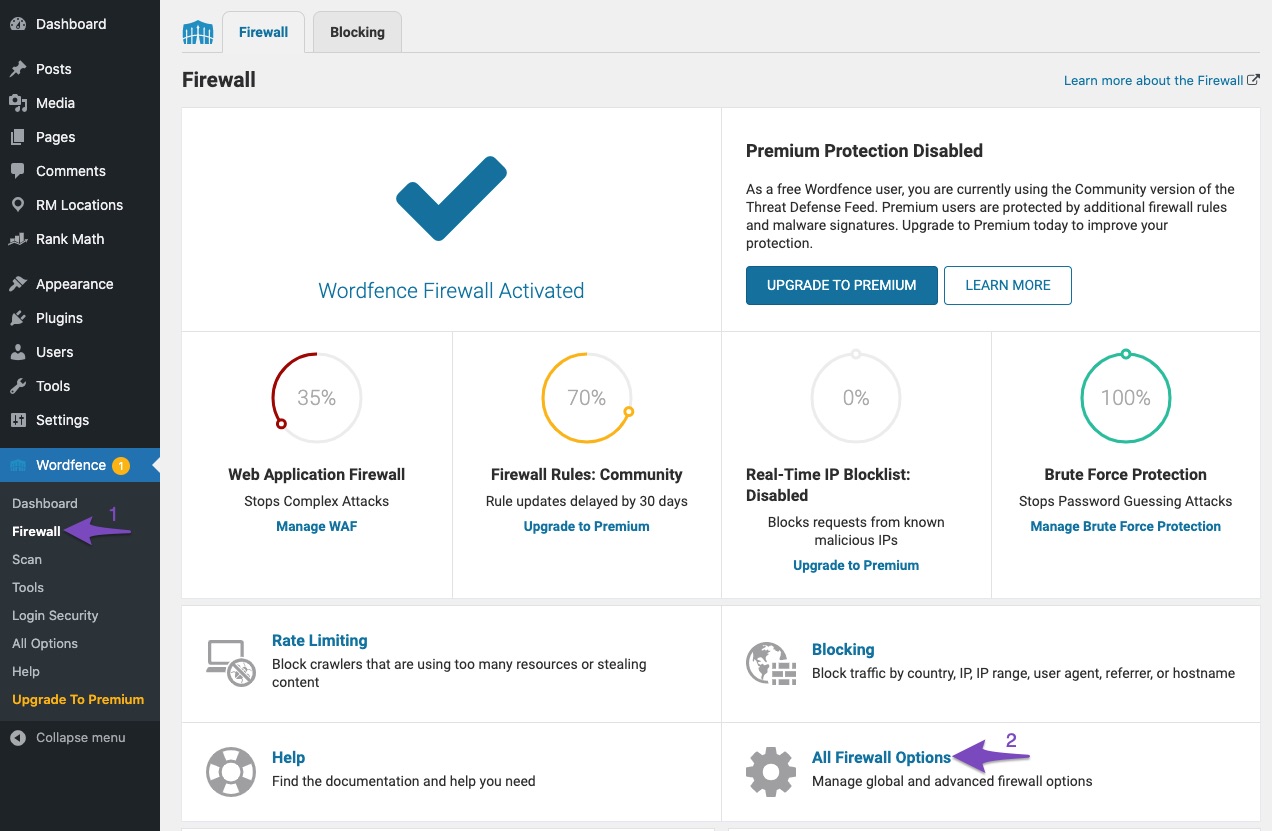The width and height of the screenshot is (1272, 831).
Task: Open the Scan submenu item
Action: point(27,559)
